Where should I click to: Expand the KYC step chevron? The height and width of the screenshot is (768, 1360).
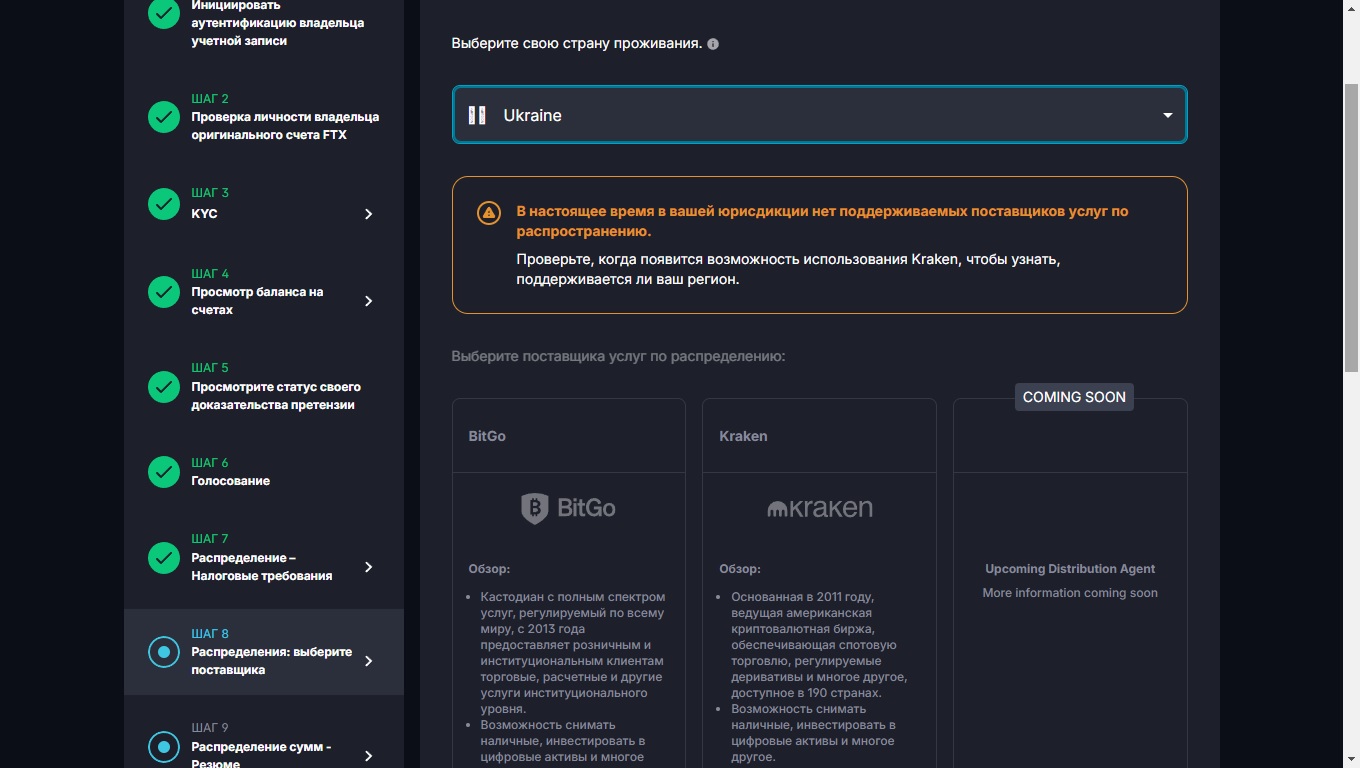click(x=368, y=214)
